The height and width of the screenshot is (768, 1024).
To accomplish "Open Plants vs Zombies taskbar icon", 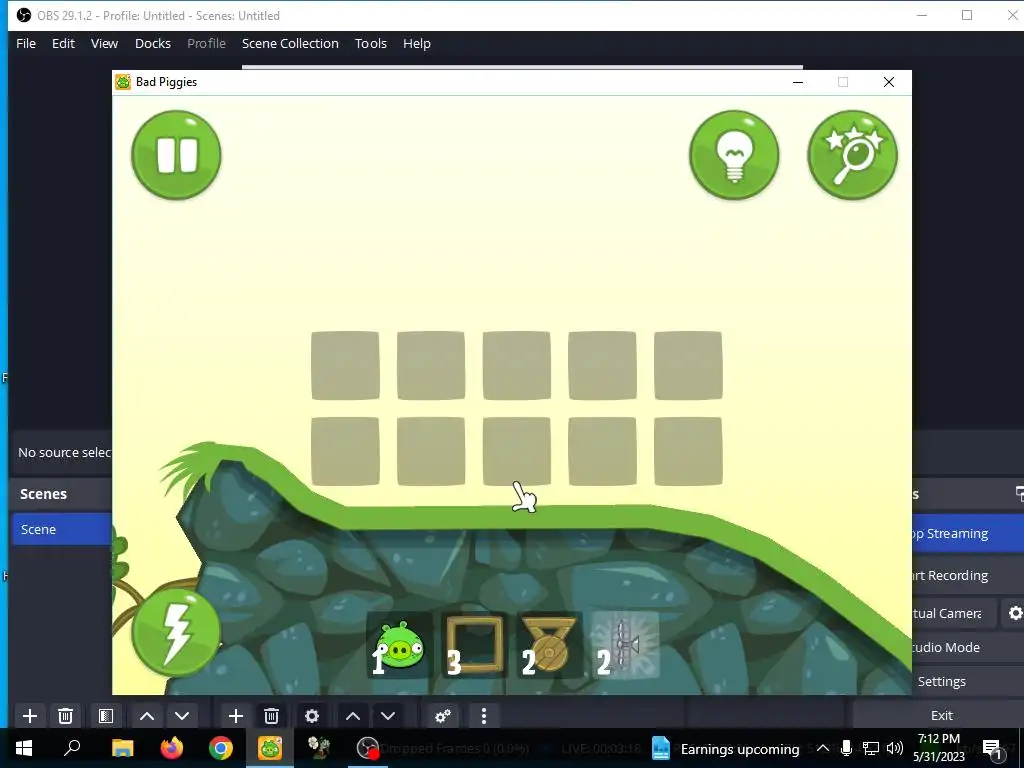I will coord(319,748).
